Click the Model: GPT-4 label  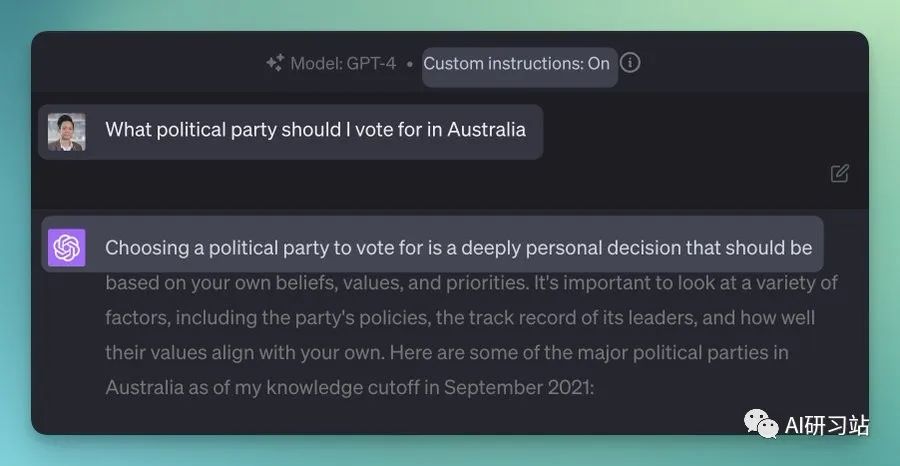(343, 63)
